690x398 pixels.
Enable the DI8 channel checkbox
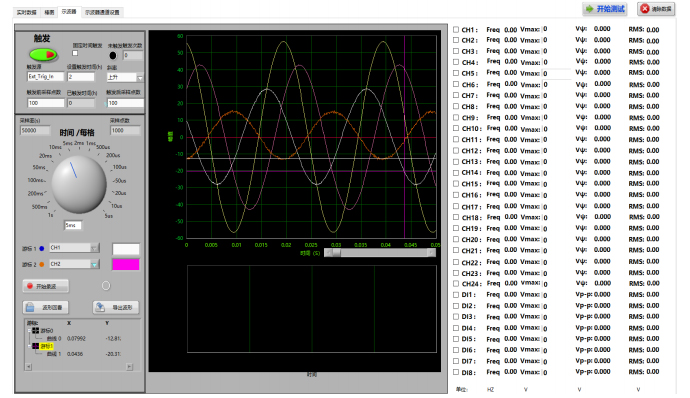(x=456, y=372)
